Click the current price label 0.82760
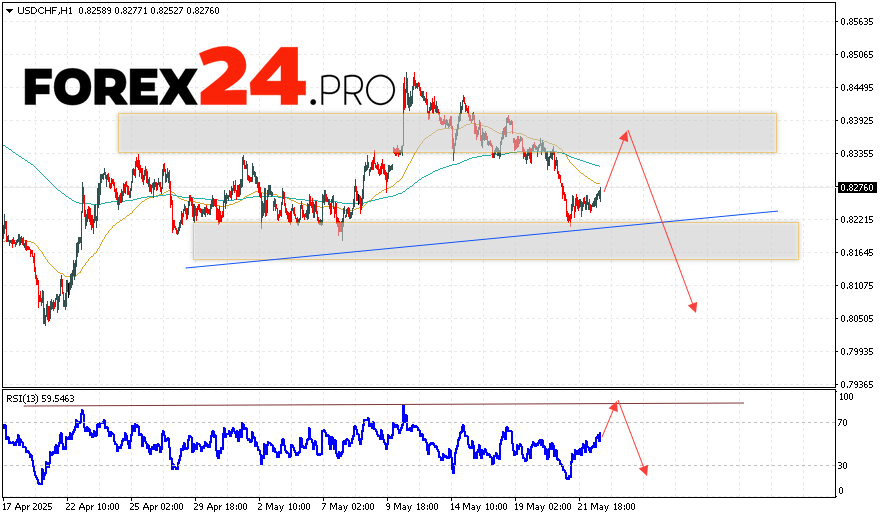This screenshot has height=518, width=881. [857, 188]
